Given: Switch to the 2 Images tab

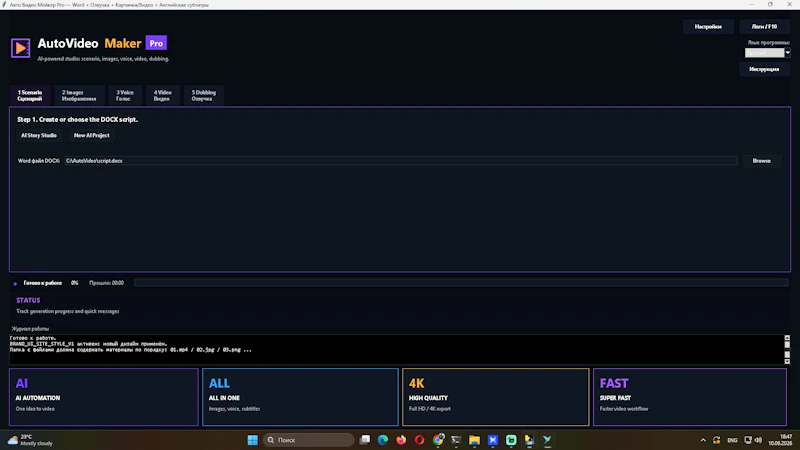Looking at the screenshot, I should [79, 95].
